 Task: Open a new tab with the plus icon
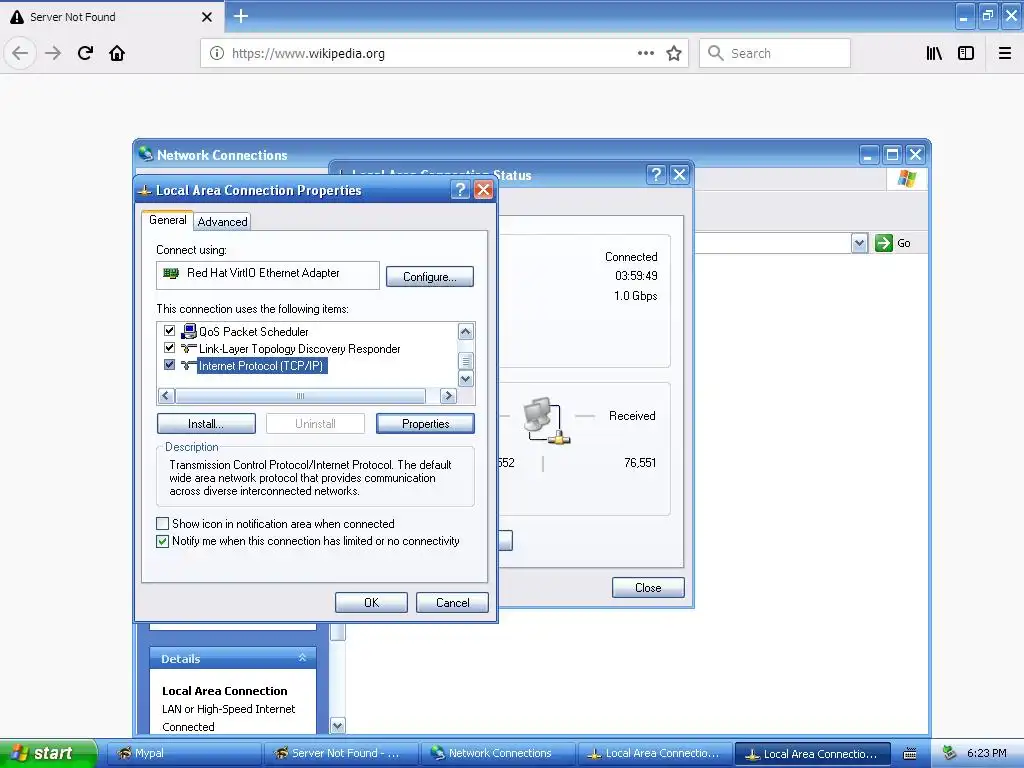click(241, 16)
